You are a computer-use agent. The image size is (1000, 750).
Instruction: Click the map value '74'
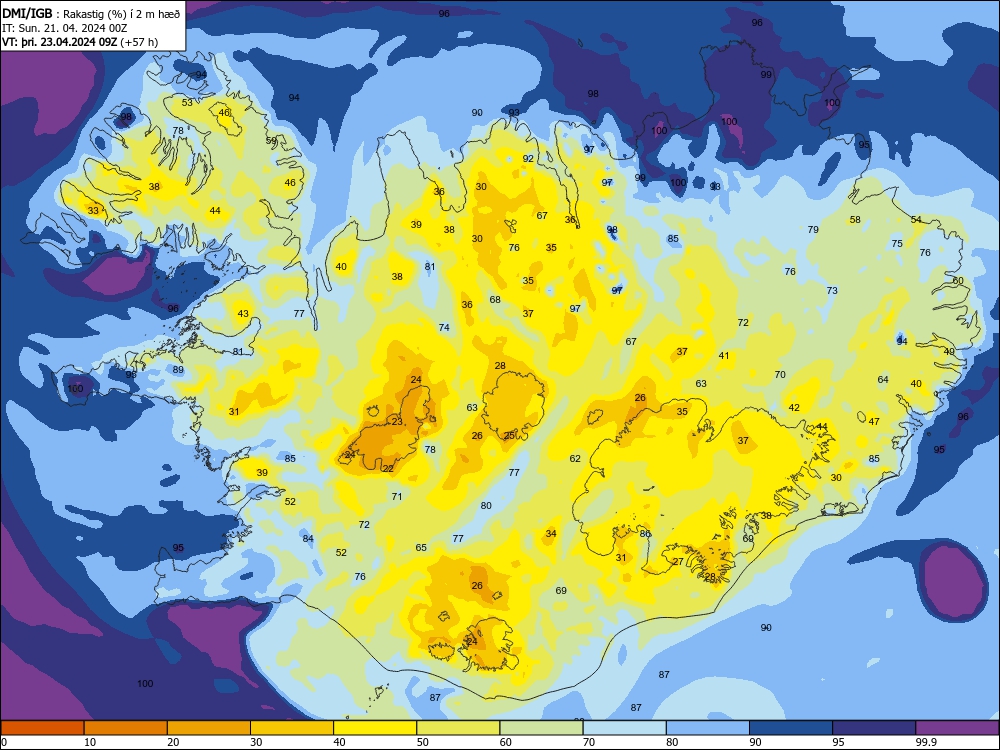click(444, 328)
